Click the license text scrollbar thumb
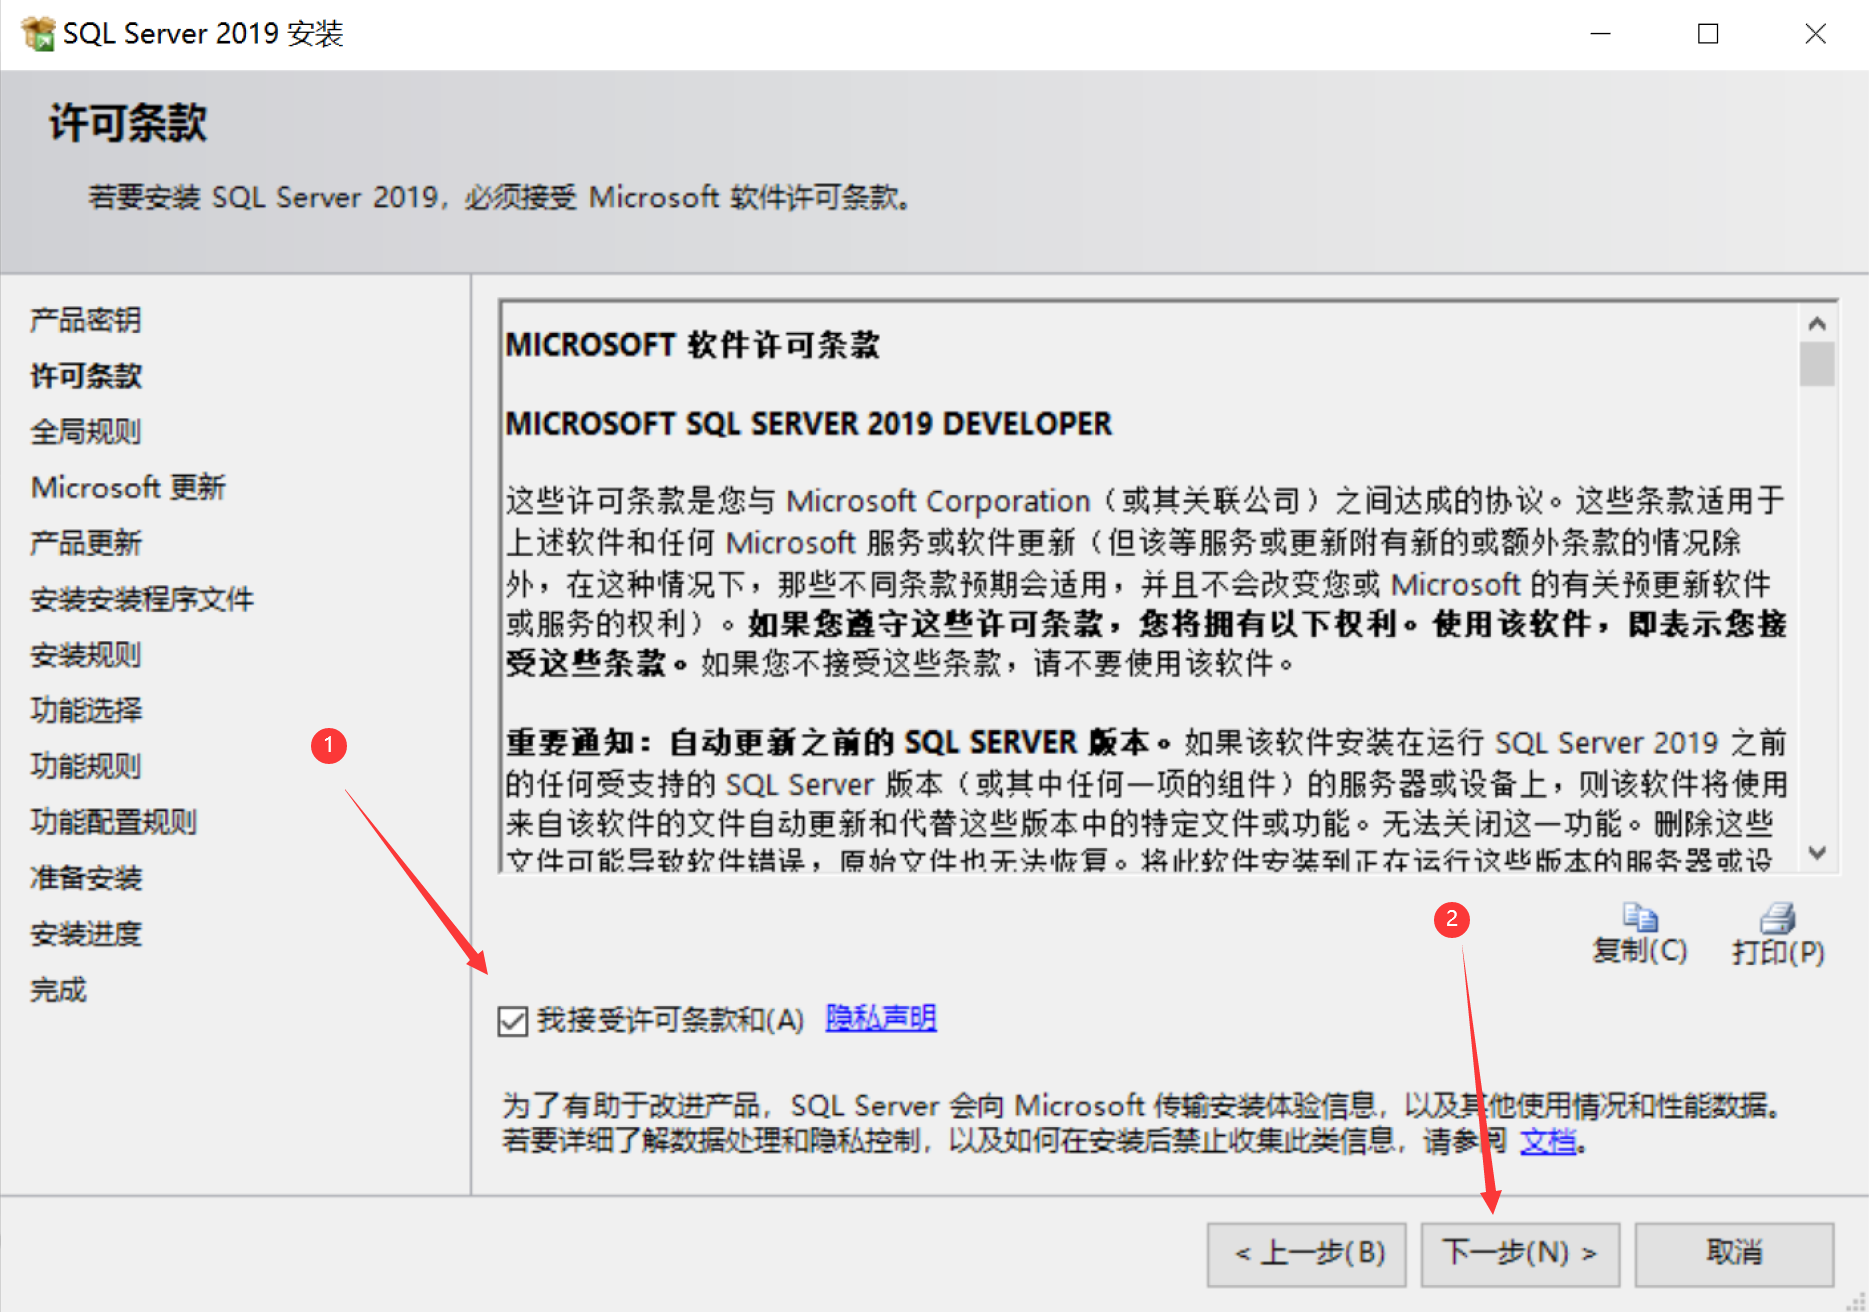The width and height of the screenshot is (1869, 1312). pos(1818,364)
